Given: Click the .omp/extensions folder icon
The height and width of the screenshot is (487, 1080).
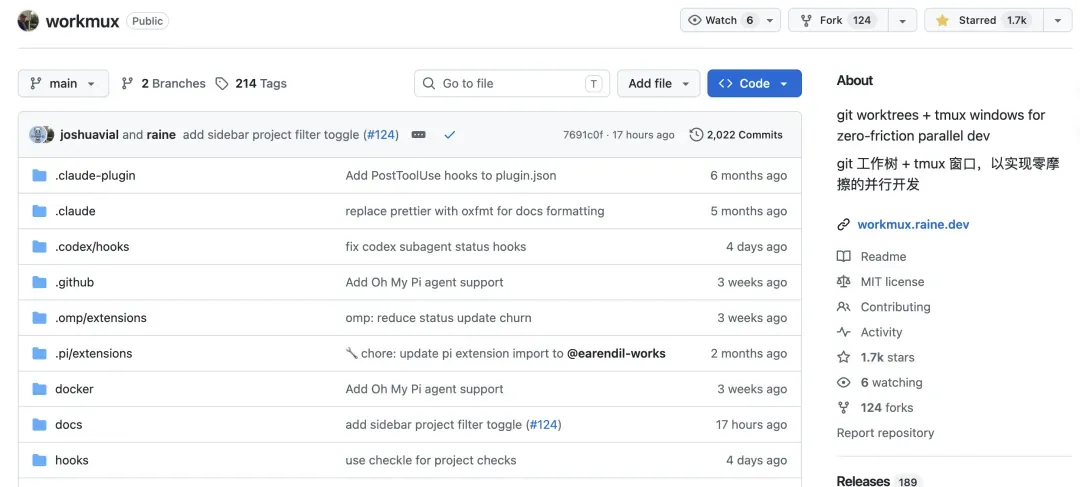Looking at the screenshot, I should (x=39, y=318).
